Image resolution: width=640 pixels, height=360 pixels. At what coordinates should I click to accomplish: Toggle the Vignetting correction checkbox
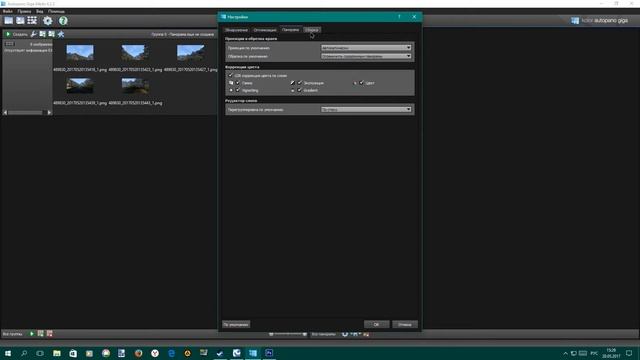pos(238,90)
